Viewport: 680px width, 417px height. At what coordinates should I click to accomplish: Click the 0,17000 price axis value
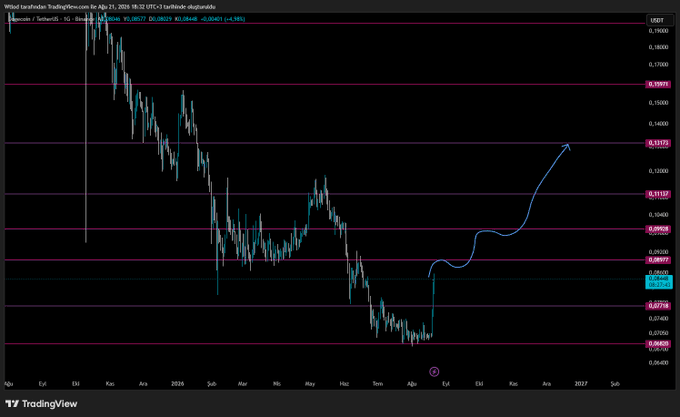pyautogui.click(x=658, y=65)
